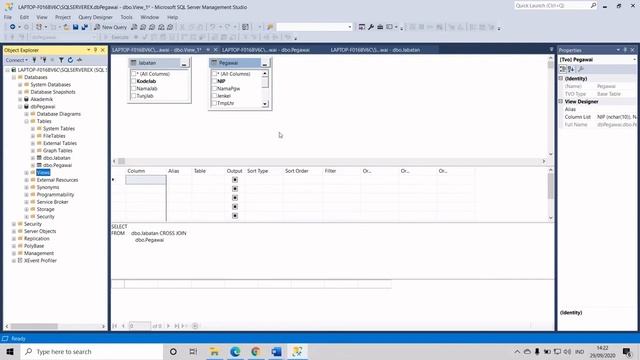Viewport: 640px width, 360px height.
Task: Switch to the dbo.Pegawai tab
Action: (266, 50)
